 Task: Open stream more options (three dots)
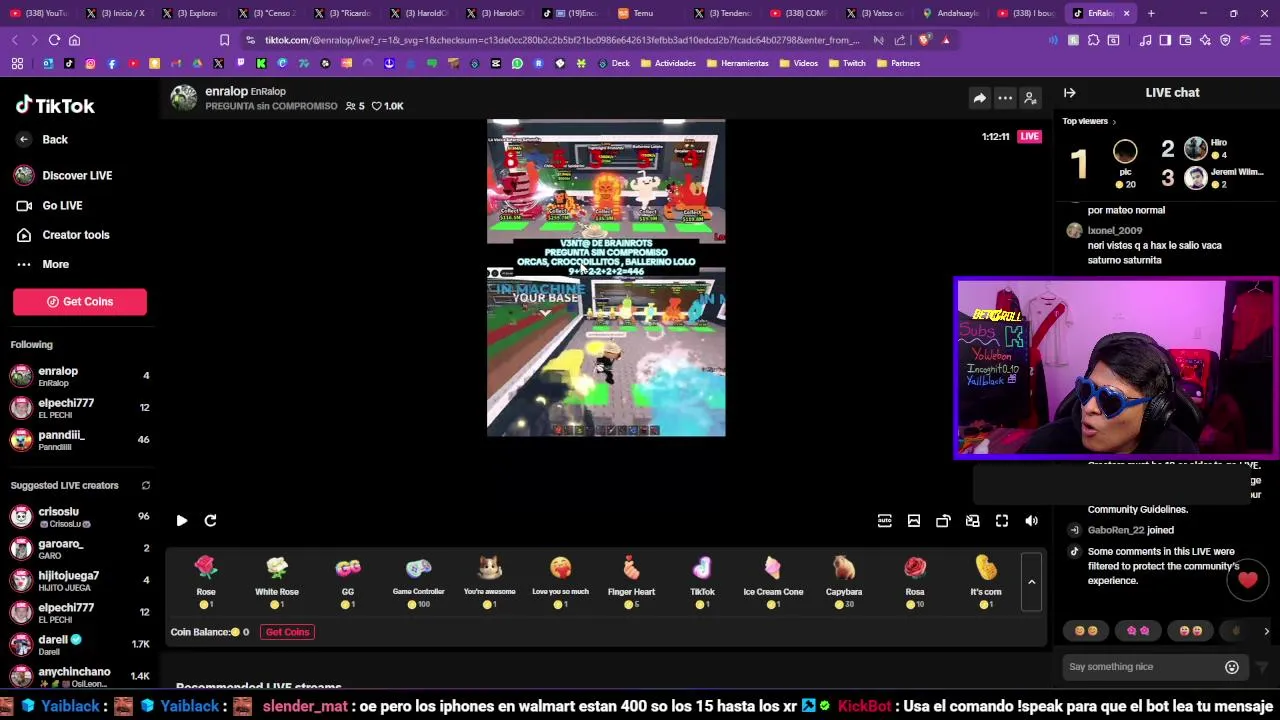pyautogui.click(x=1005, y=97)
